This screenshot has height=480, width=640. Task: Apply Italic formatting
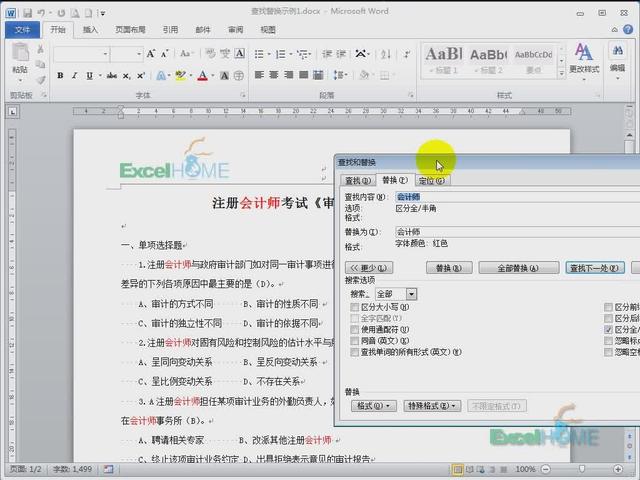74,76
